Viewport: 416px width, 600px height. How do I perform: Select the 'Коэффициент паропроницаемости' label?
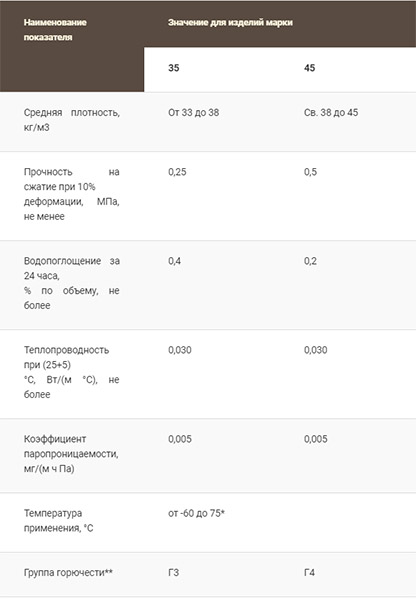tap(71, 454)
